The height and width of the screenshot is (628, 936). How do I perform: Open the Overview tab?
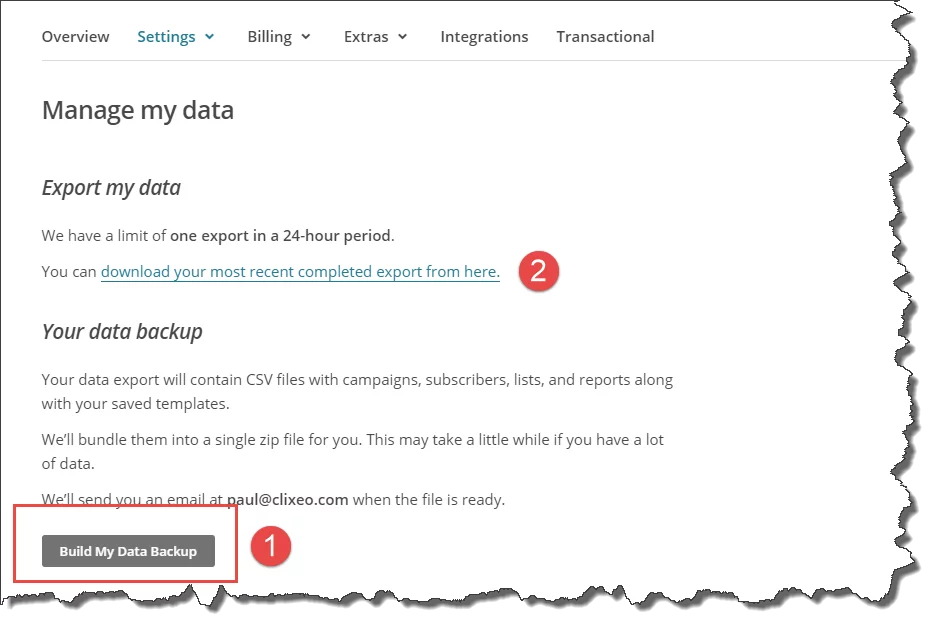(76, 37)
